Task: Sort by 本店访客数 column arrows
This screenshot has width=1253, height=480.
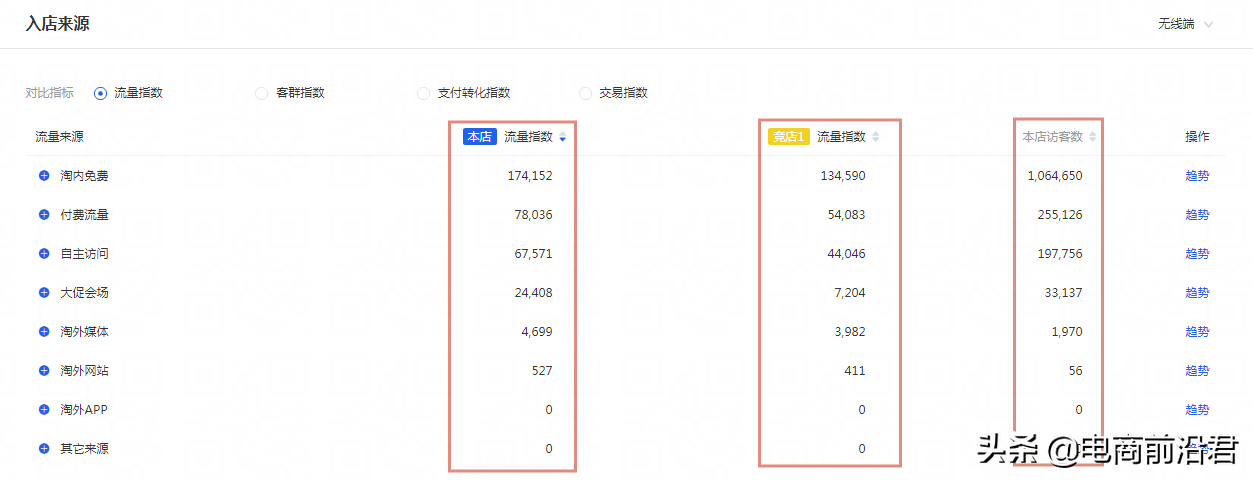Action: pos(1092,137)
